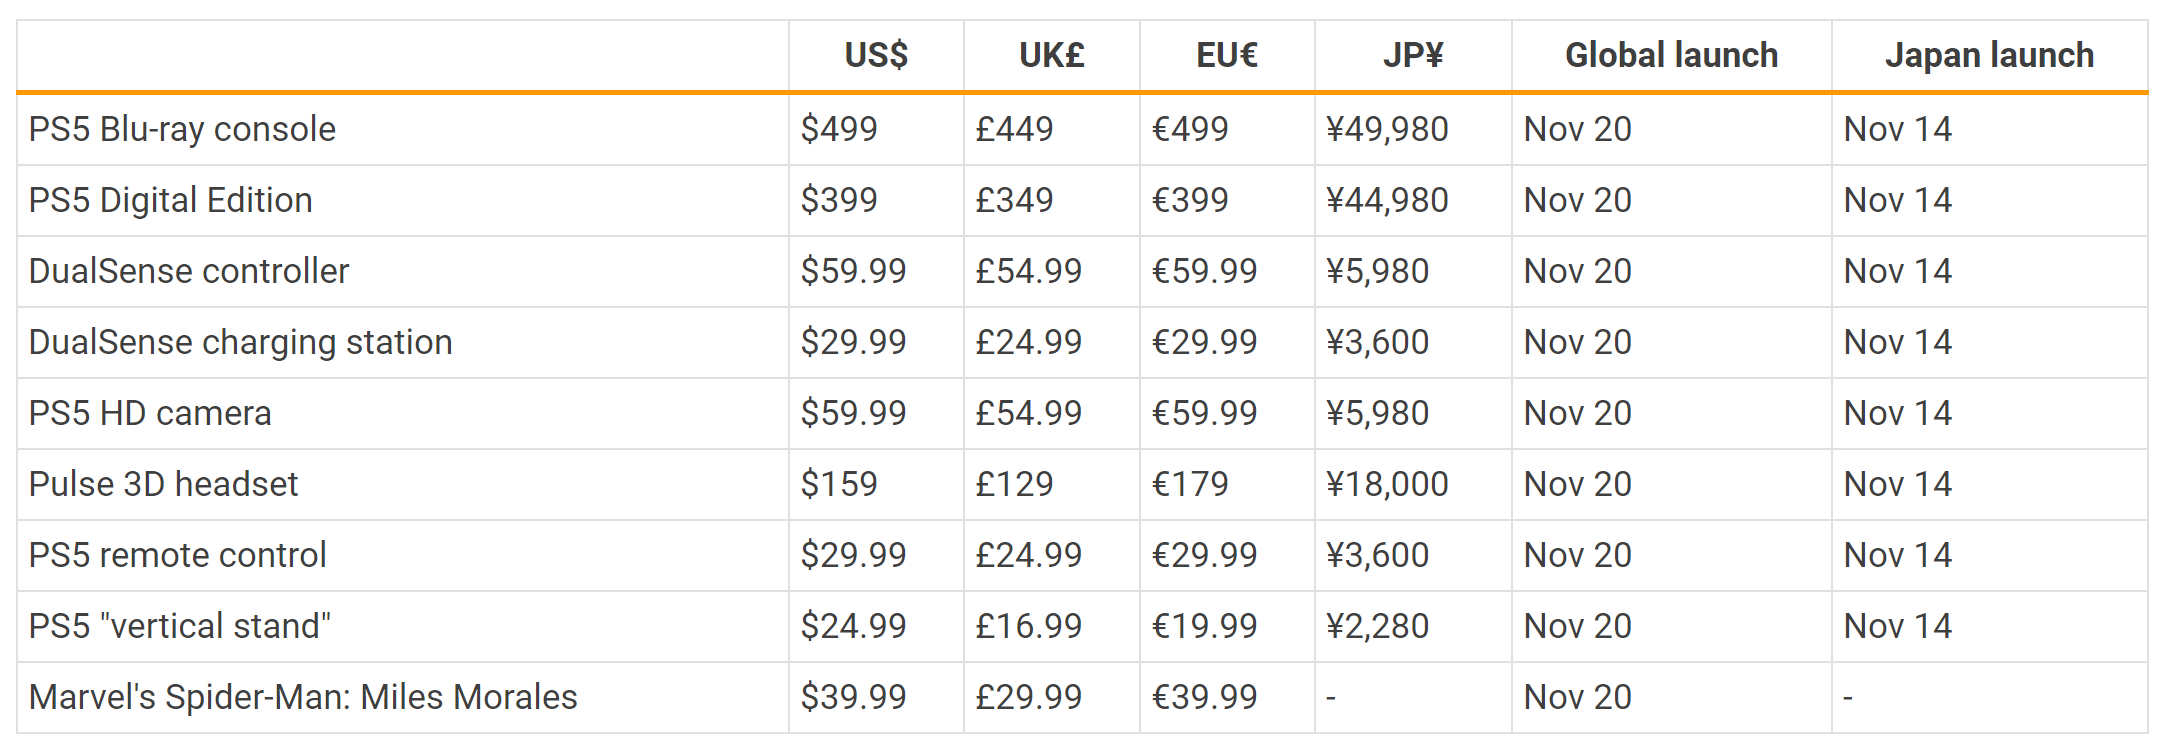Click the Pulse 3D headset cell
The height and width of the screenshot is (743, 2163).
403,485
